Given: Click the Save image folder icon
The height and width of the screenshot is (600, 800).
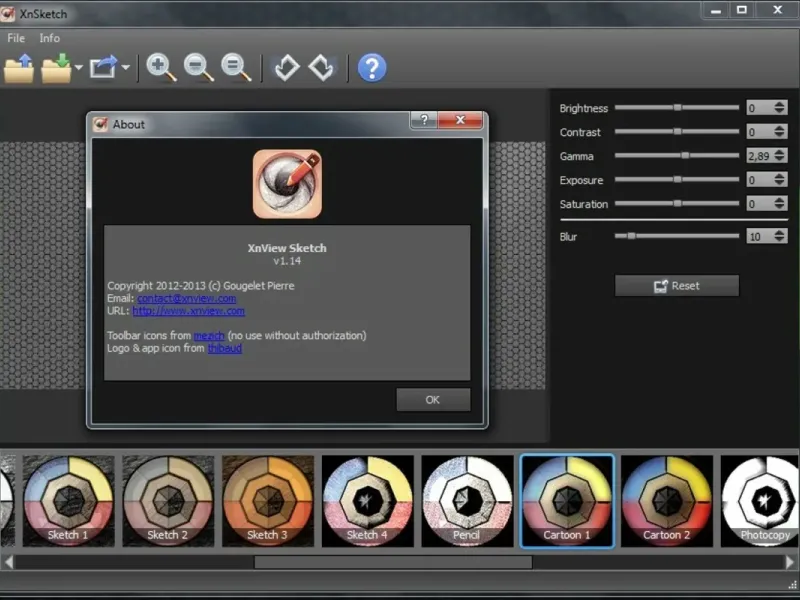Looking at the screenshot, I should pos(56,68).
